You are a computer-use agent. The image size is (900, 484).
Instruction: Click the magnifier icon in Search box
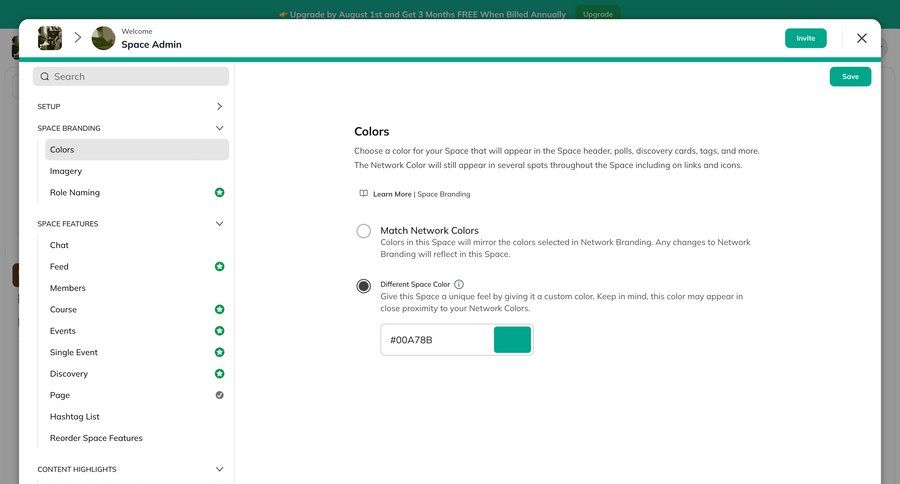[45, 76]
